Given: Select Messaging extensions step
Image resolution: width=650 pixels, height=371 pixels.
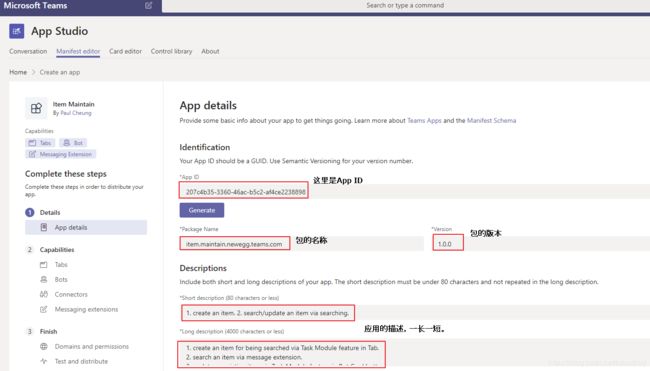Looking at the screenshot, I should (x=86, y=309).
